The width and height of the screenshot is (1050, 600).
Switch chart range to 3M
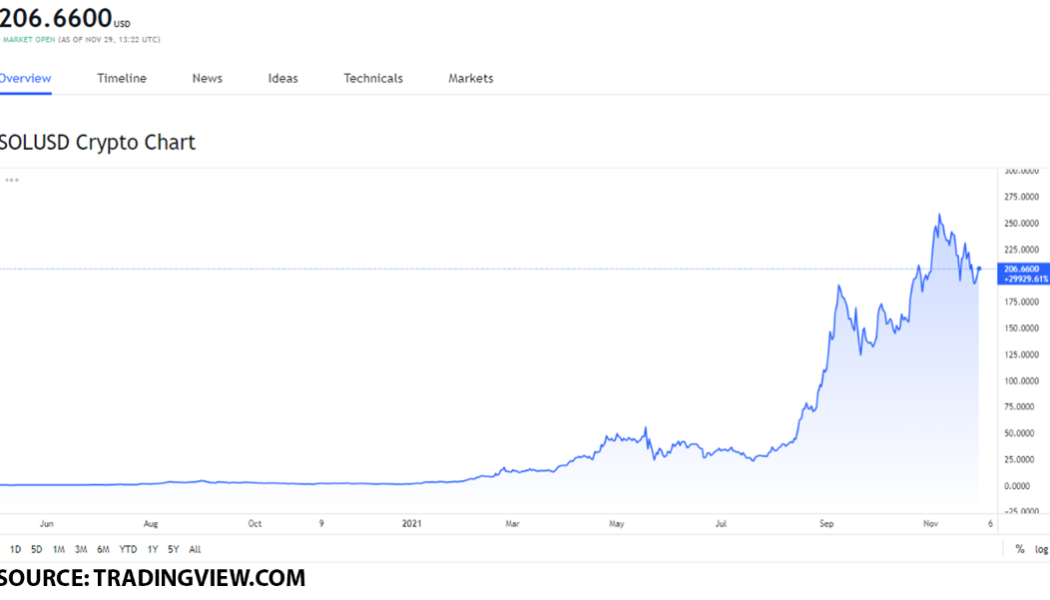click(x=79, y=549)
